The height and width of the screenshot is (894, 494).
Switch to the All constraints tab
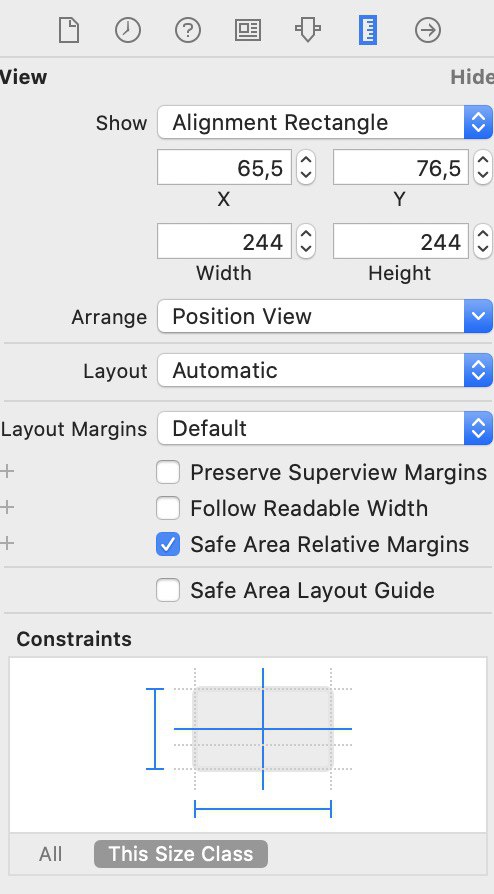(x=51, y=854)
